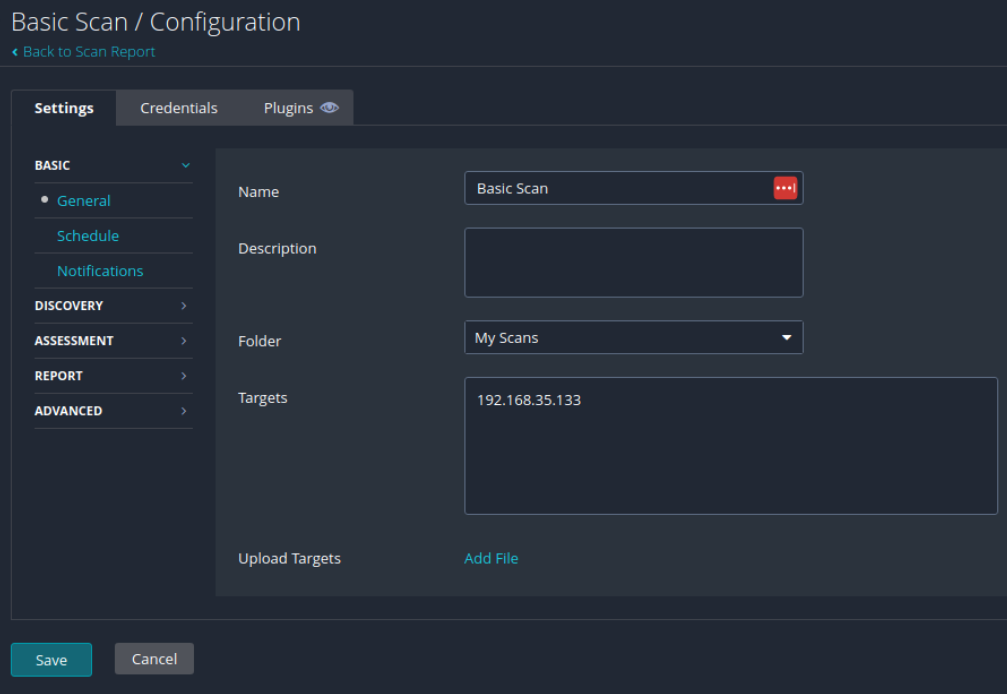1007x694 pixels.
Task: Expand the ASSESSMENT section
Action: (112, 341)
